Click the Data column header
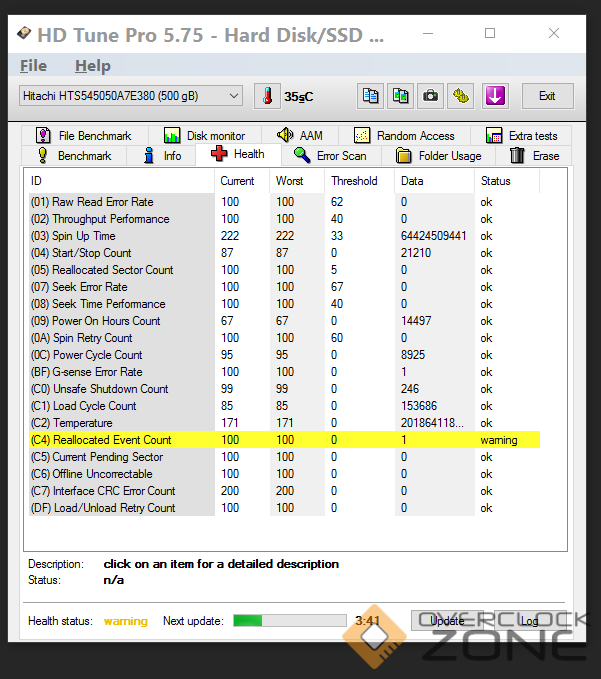This screenshot has height=679, width=601. (x=434, y=181)
